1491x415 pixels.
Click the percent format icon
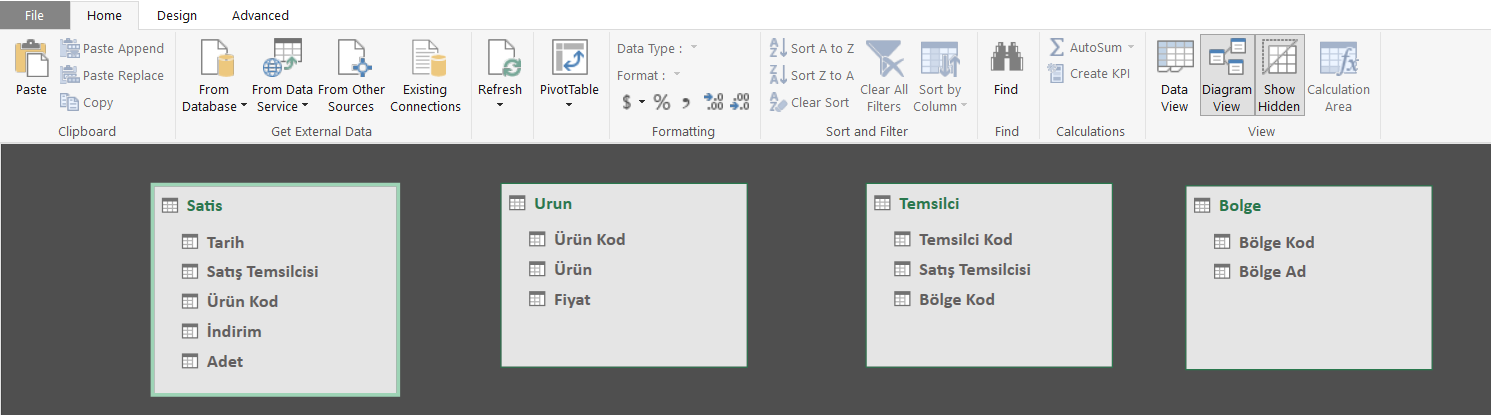point(662,102)
